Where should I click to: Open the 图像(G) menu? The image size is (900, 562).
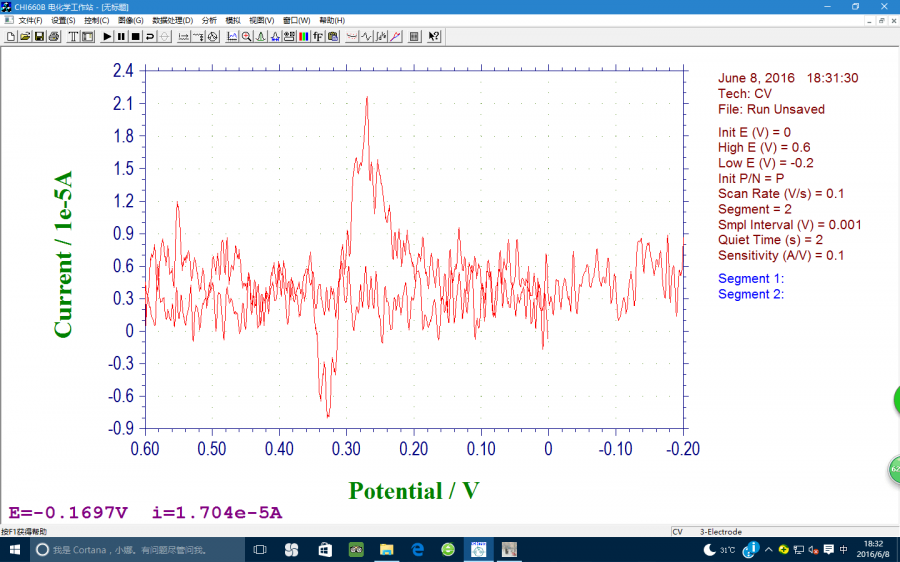[130, 20]
